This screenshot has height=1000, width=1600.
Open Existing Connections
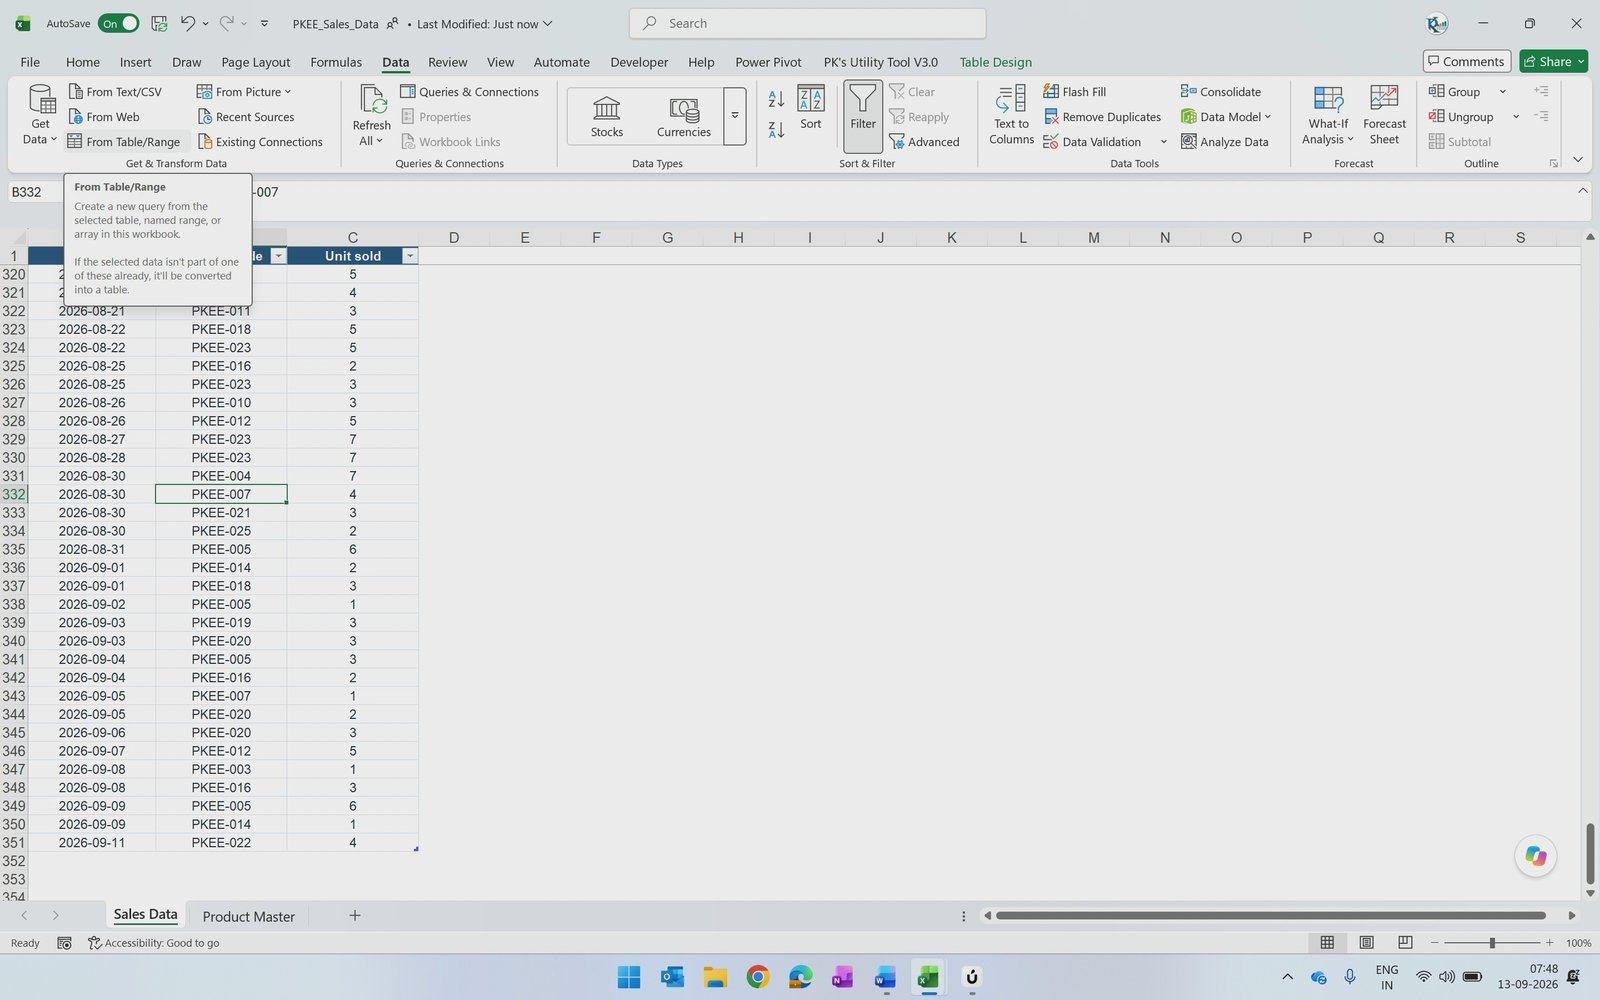point(260,141)
